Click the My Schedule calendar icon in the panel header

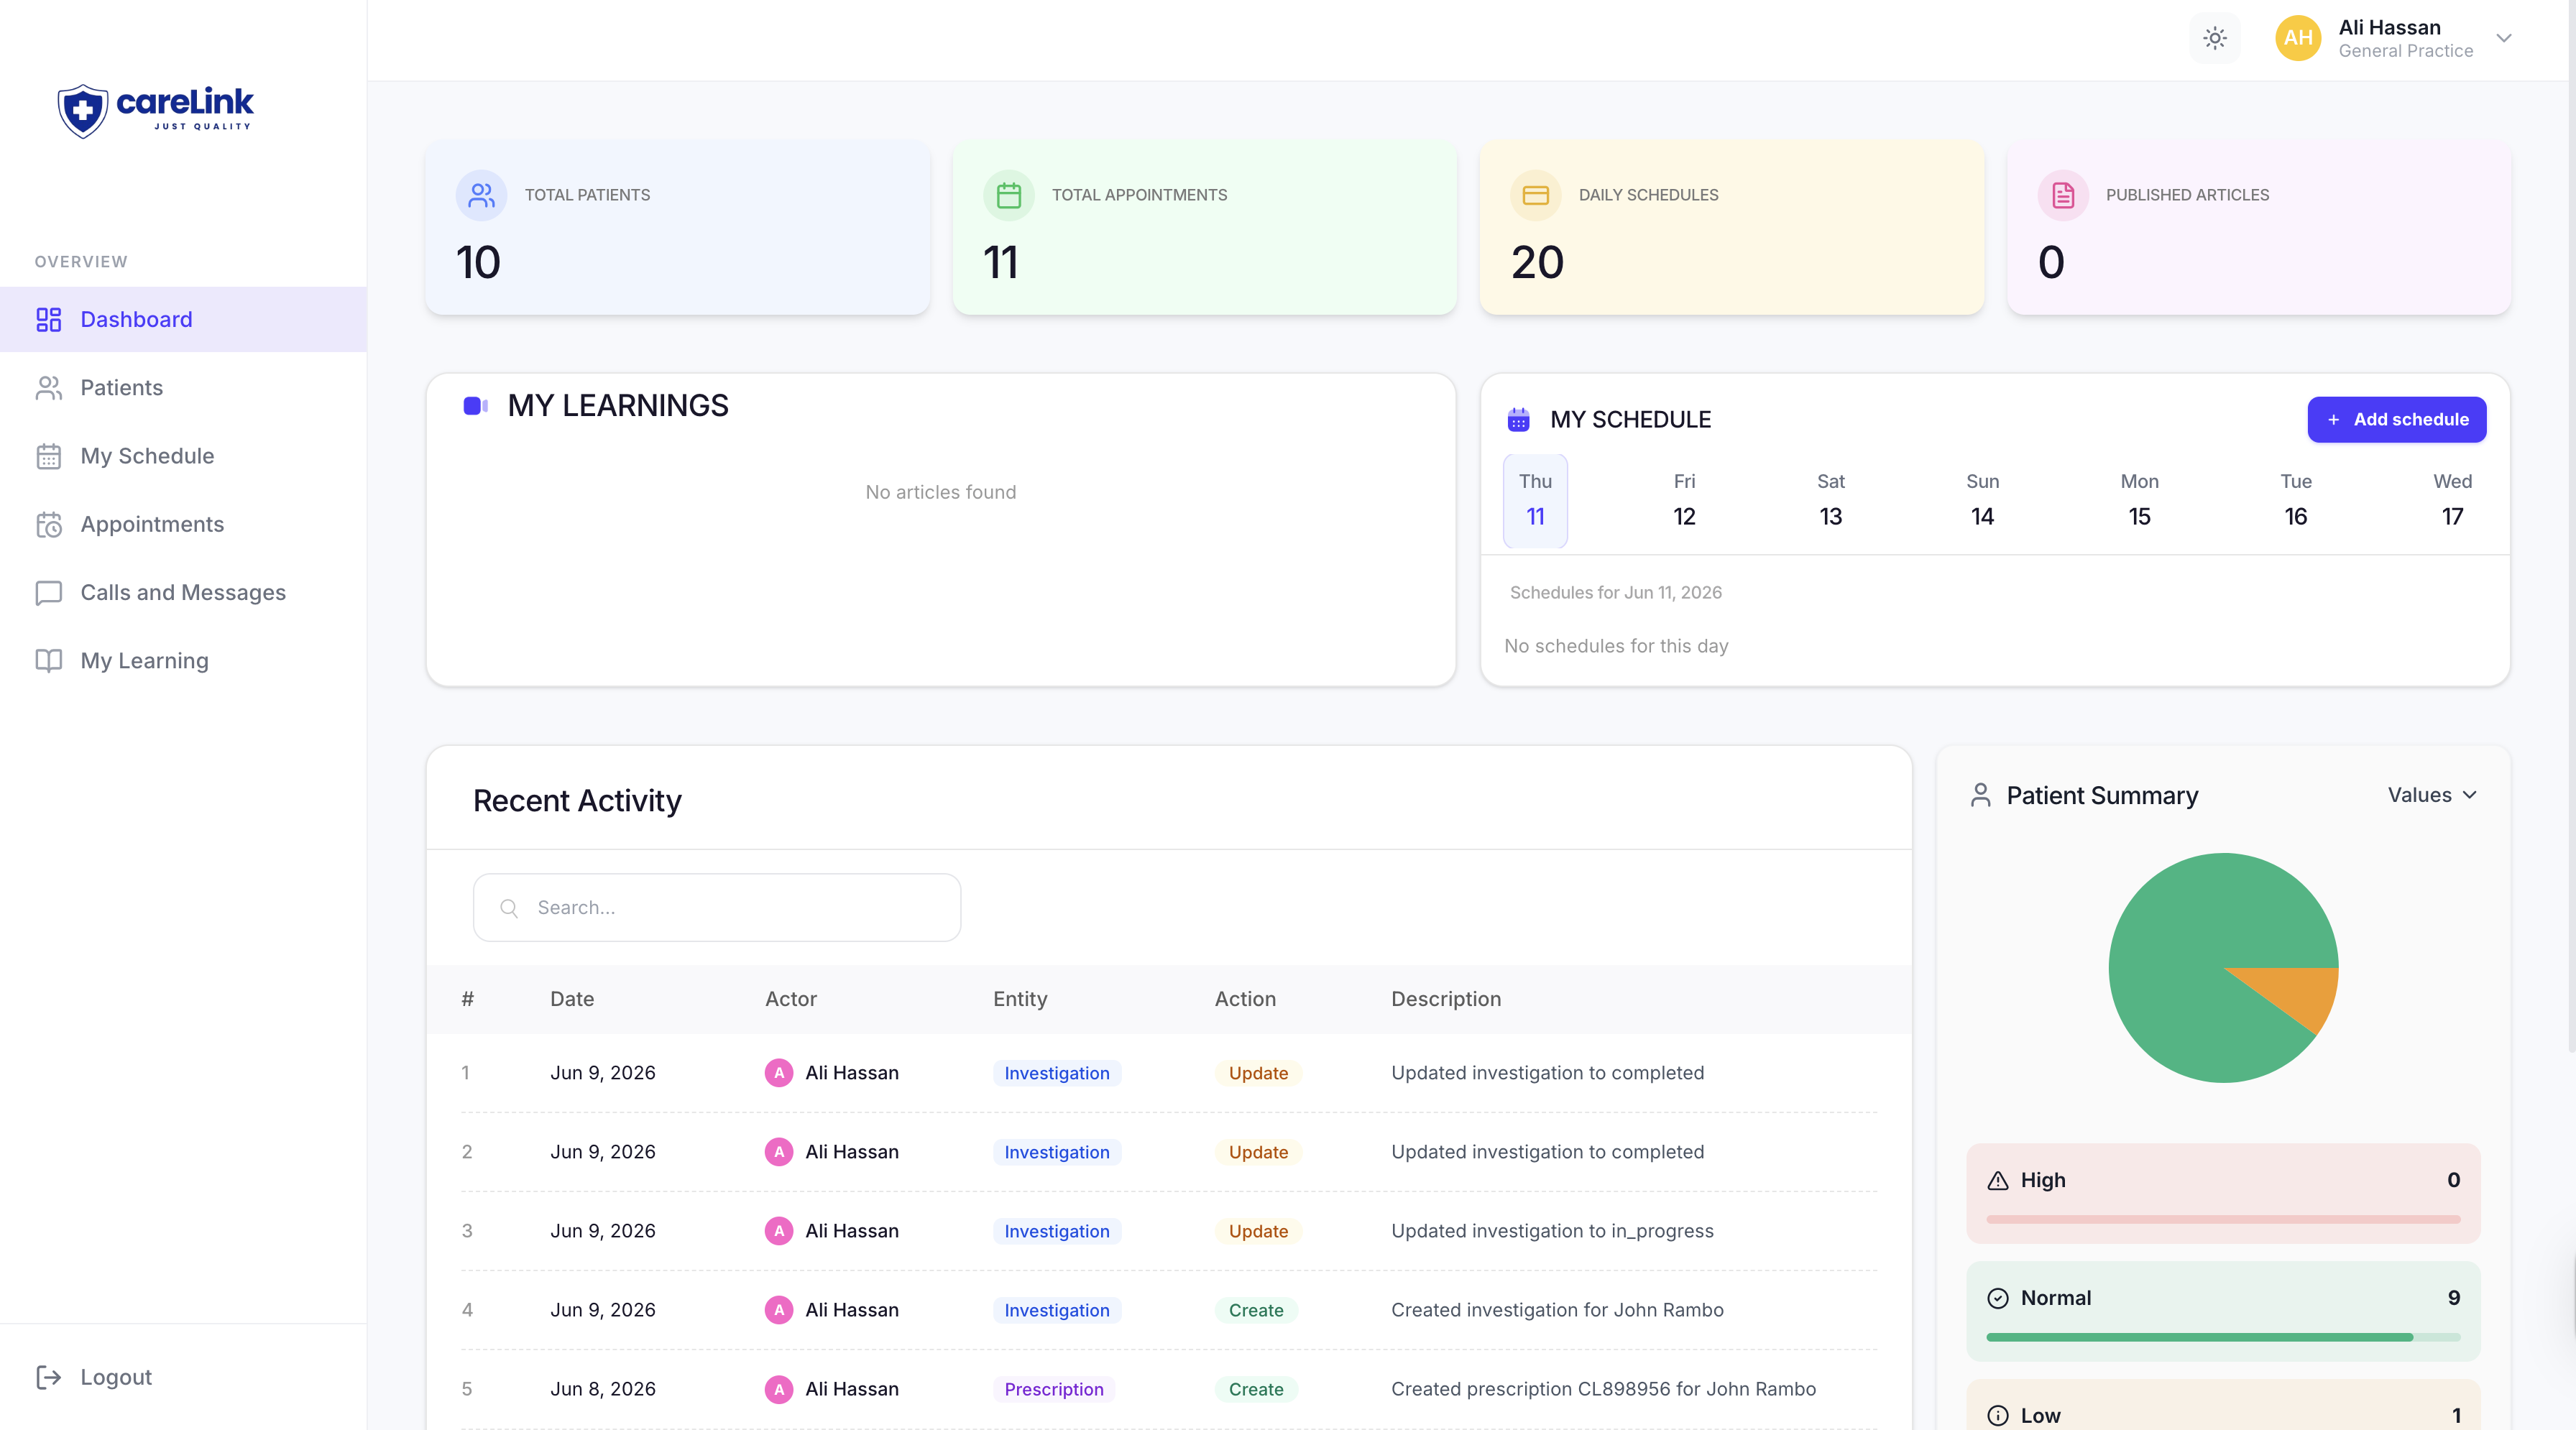click(x=1518, y=420)
